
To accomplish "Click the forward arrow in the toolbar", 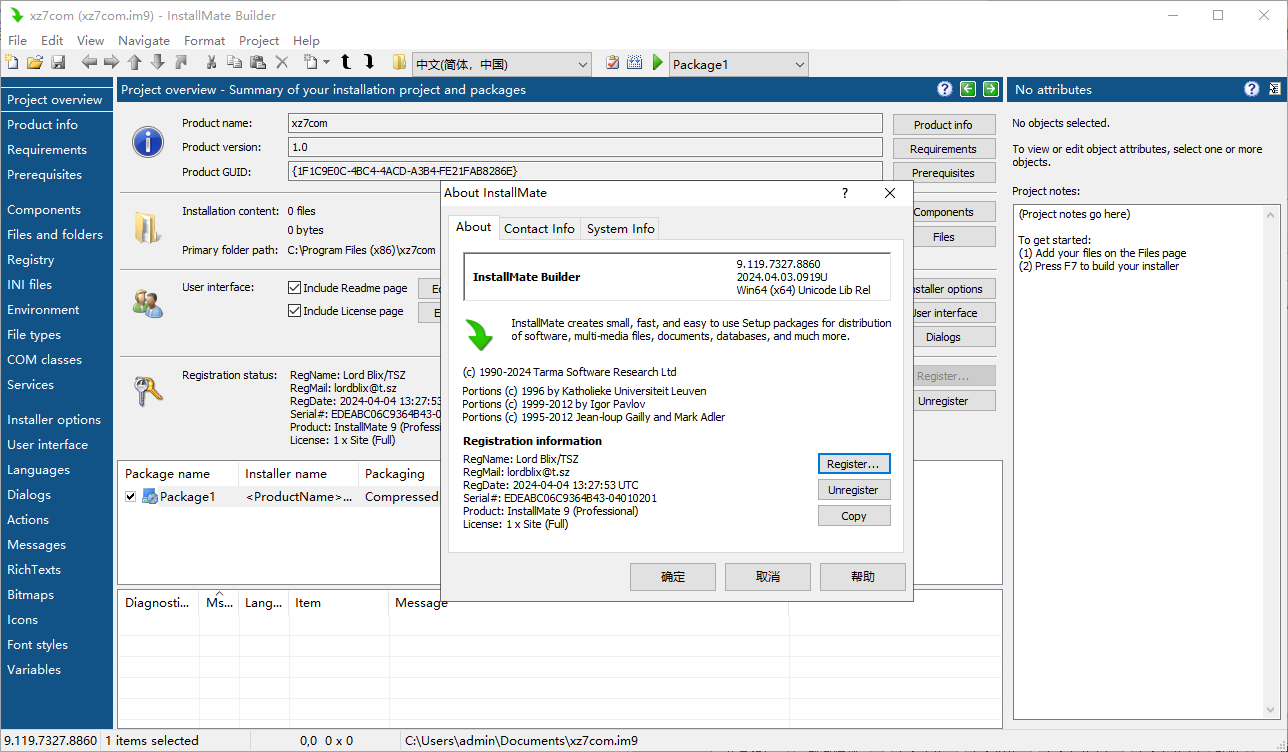I will click(112, 63).
